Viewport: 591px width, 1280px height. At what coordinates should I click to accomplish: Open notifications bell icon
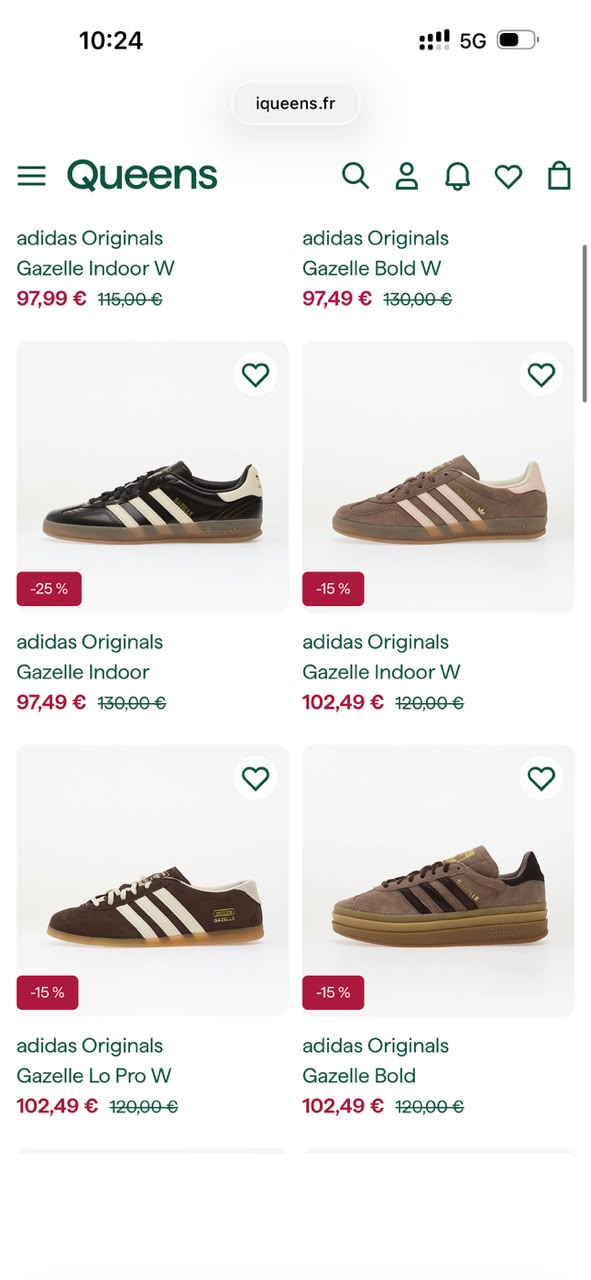[x=457, y=176]
